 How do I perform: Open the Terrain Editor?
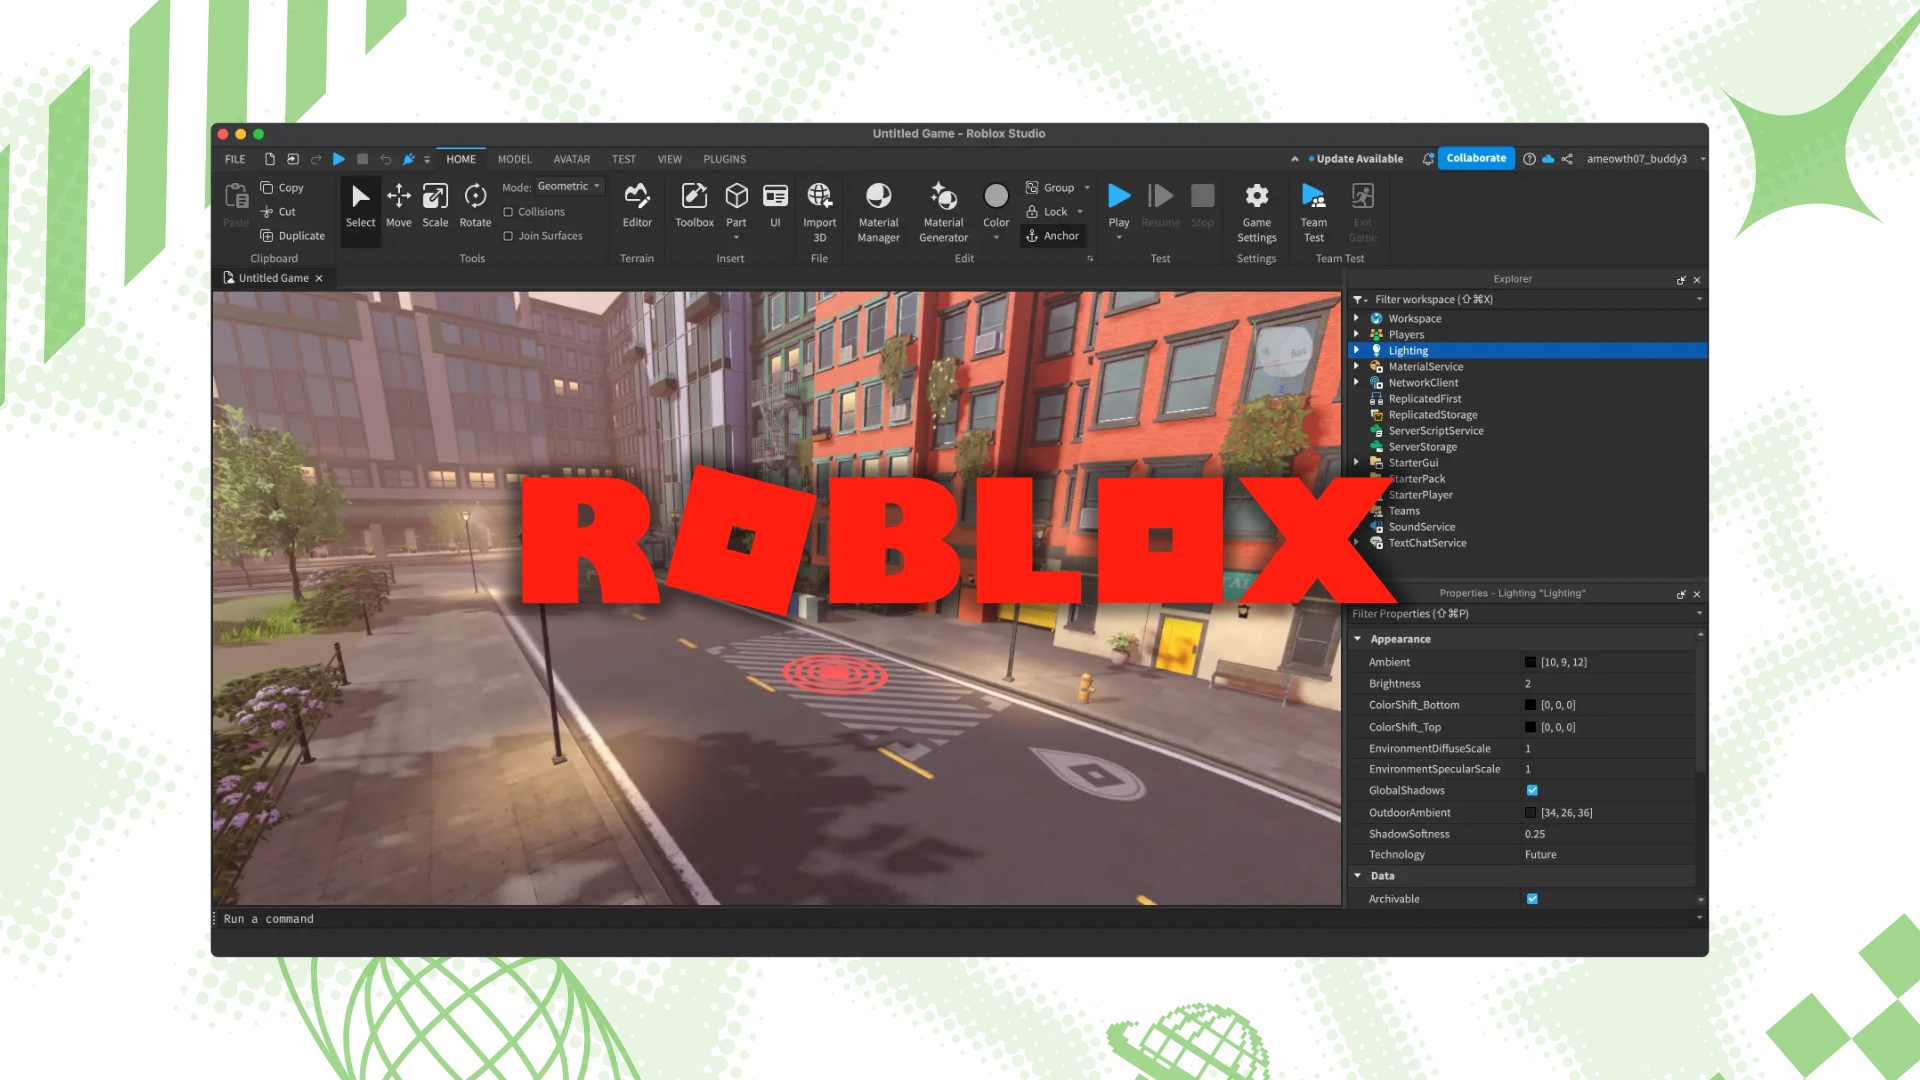637,204
